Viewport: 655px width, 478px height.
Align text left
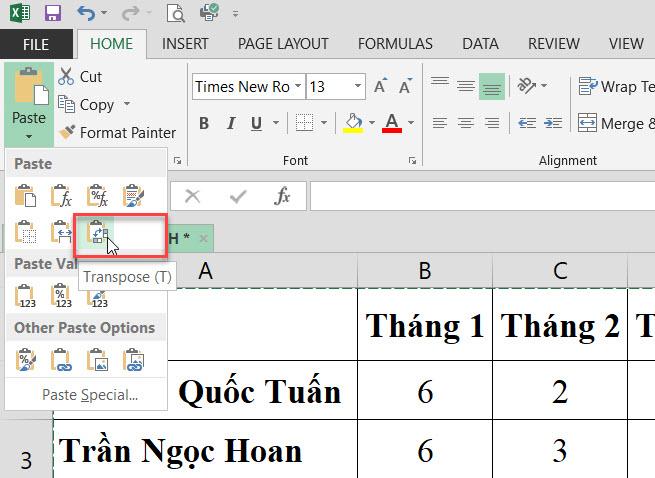439,123
